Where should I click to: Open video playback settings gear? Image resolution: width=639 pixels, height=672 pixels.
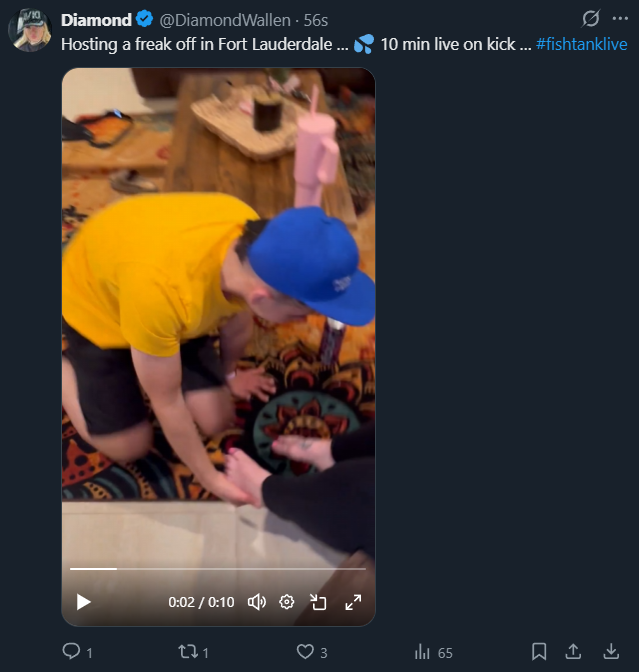coord(287,602)
